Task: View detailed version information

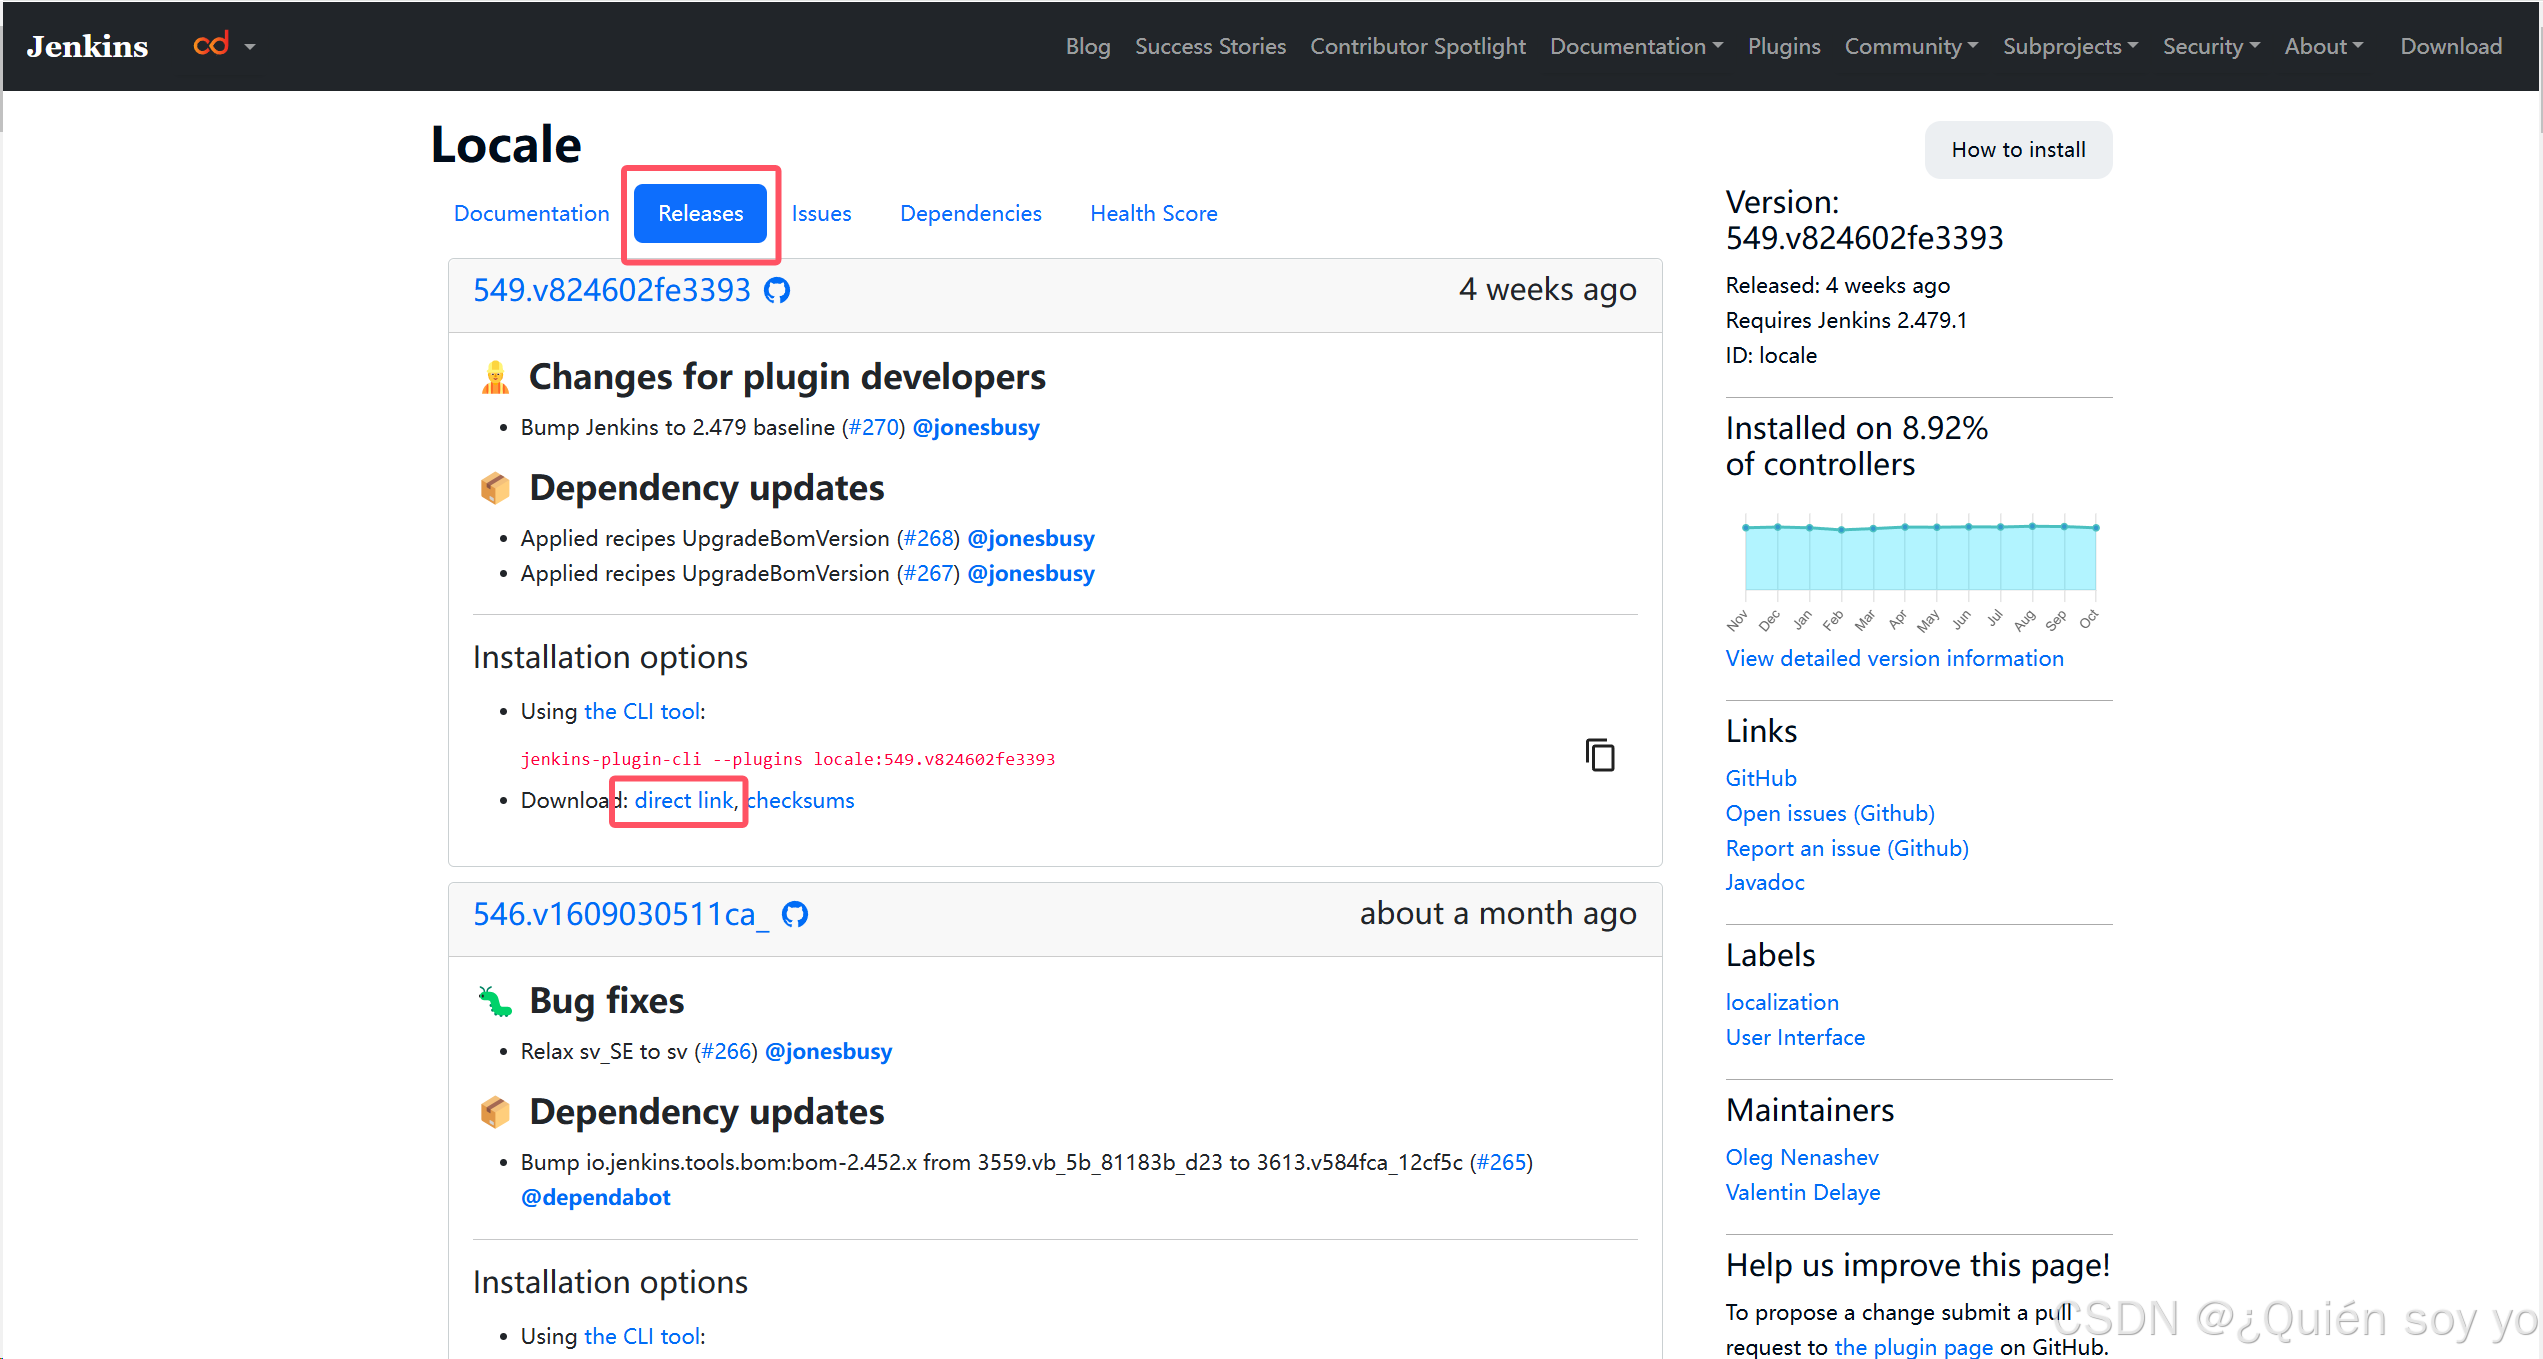Action: [x=1894, y=658]
